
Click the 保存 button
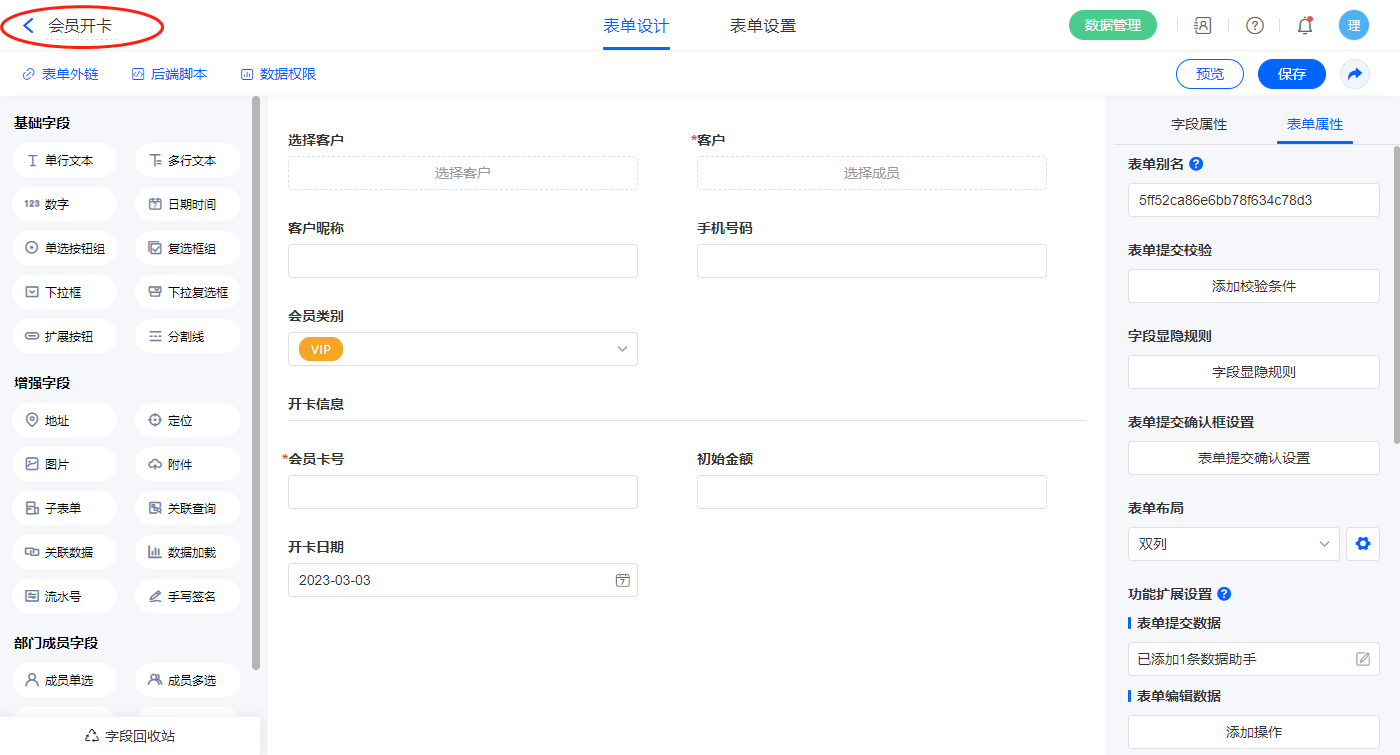[1291, 74]
